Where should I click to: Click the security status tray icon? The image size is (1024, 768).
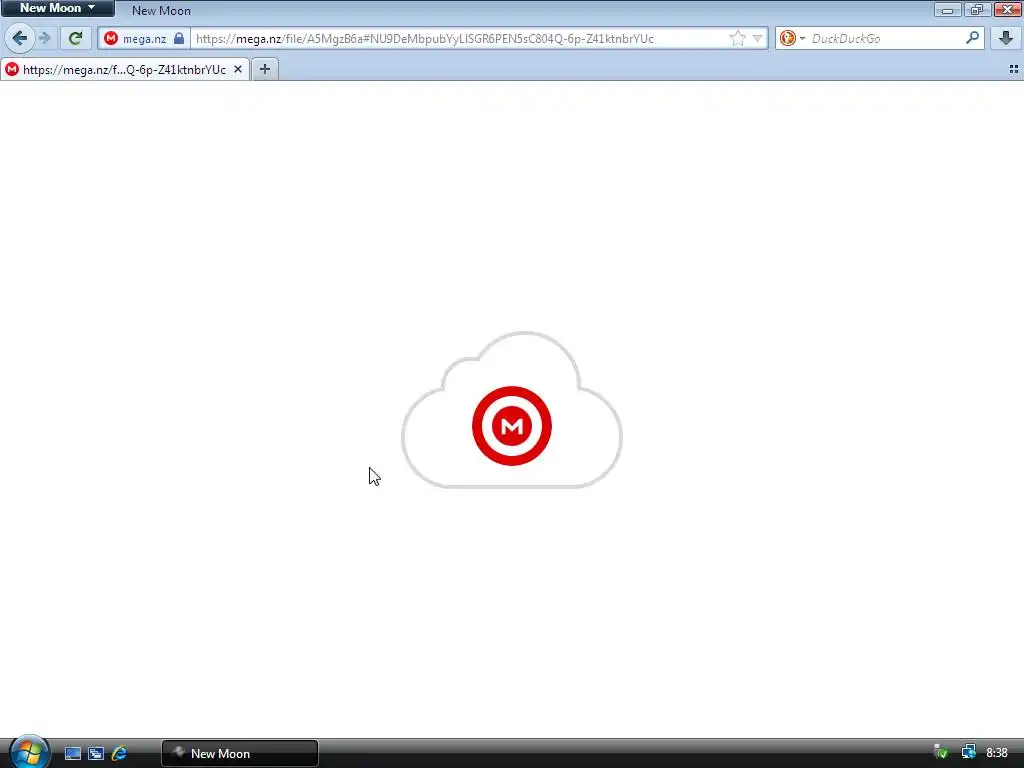[x=941, y=752]
